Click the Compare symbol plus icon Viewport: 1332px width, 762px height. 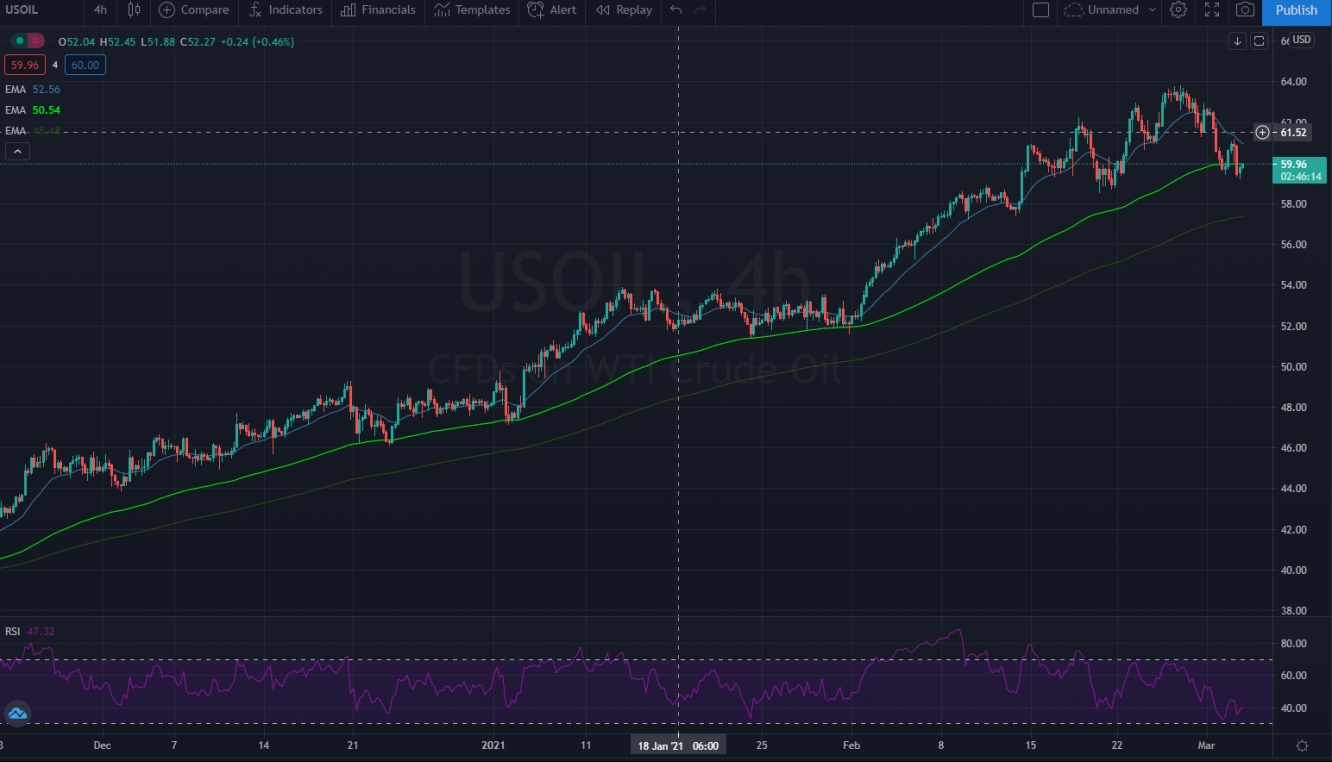pyautogui.click(x=167, y=10)
